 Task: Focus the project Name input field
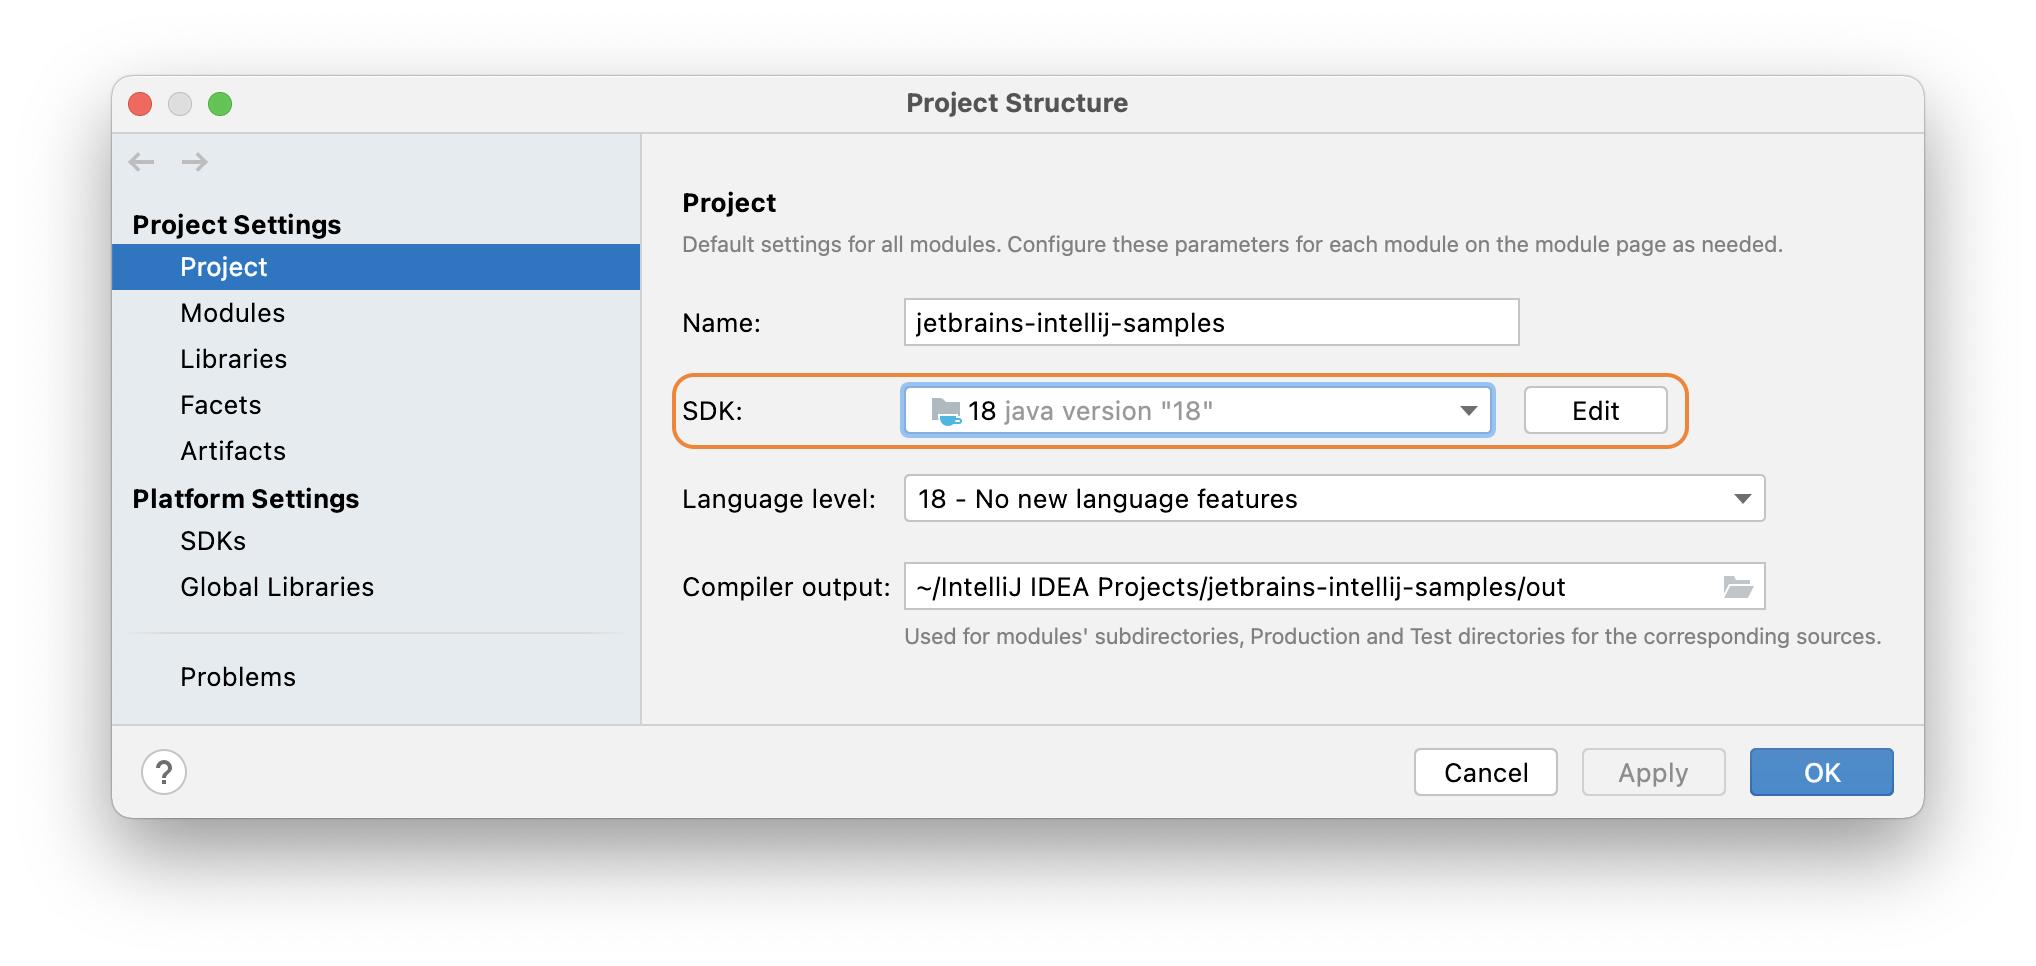pos(1211,322)
